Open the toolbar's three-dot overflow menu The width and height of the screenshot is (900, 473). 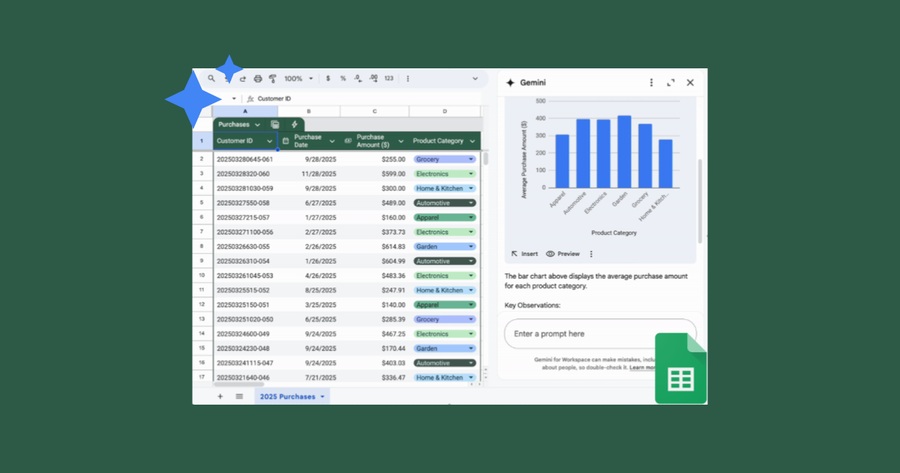pyautogui.click(x=408, y=79)
